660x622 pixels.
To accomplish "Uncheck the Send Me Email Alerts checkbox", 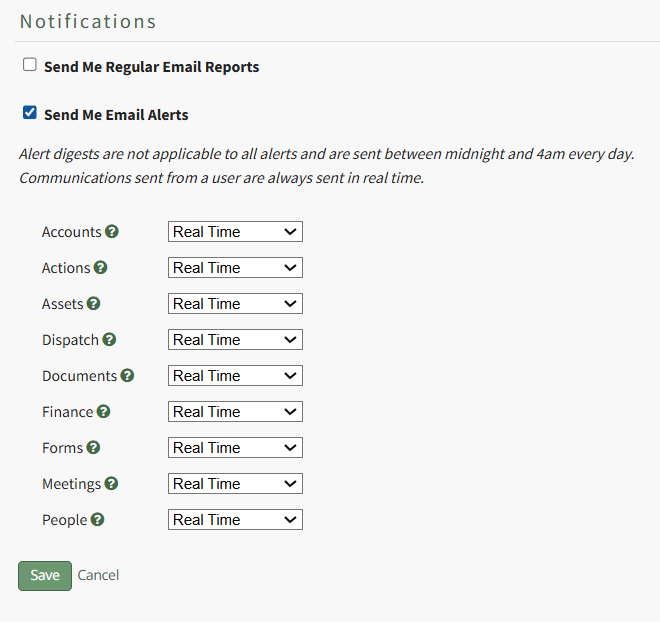I will pyautogui.click(x=30, y=113).
